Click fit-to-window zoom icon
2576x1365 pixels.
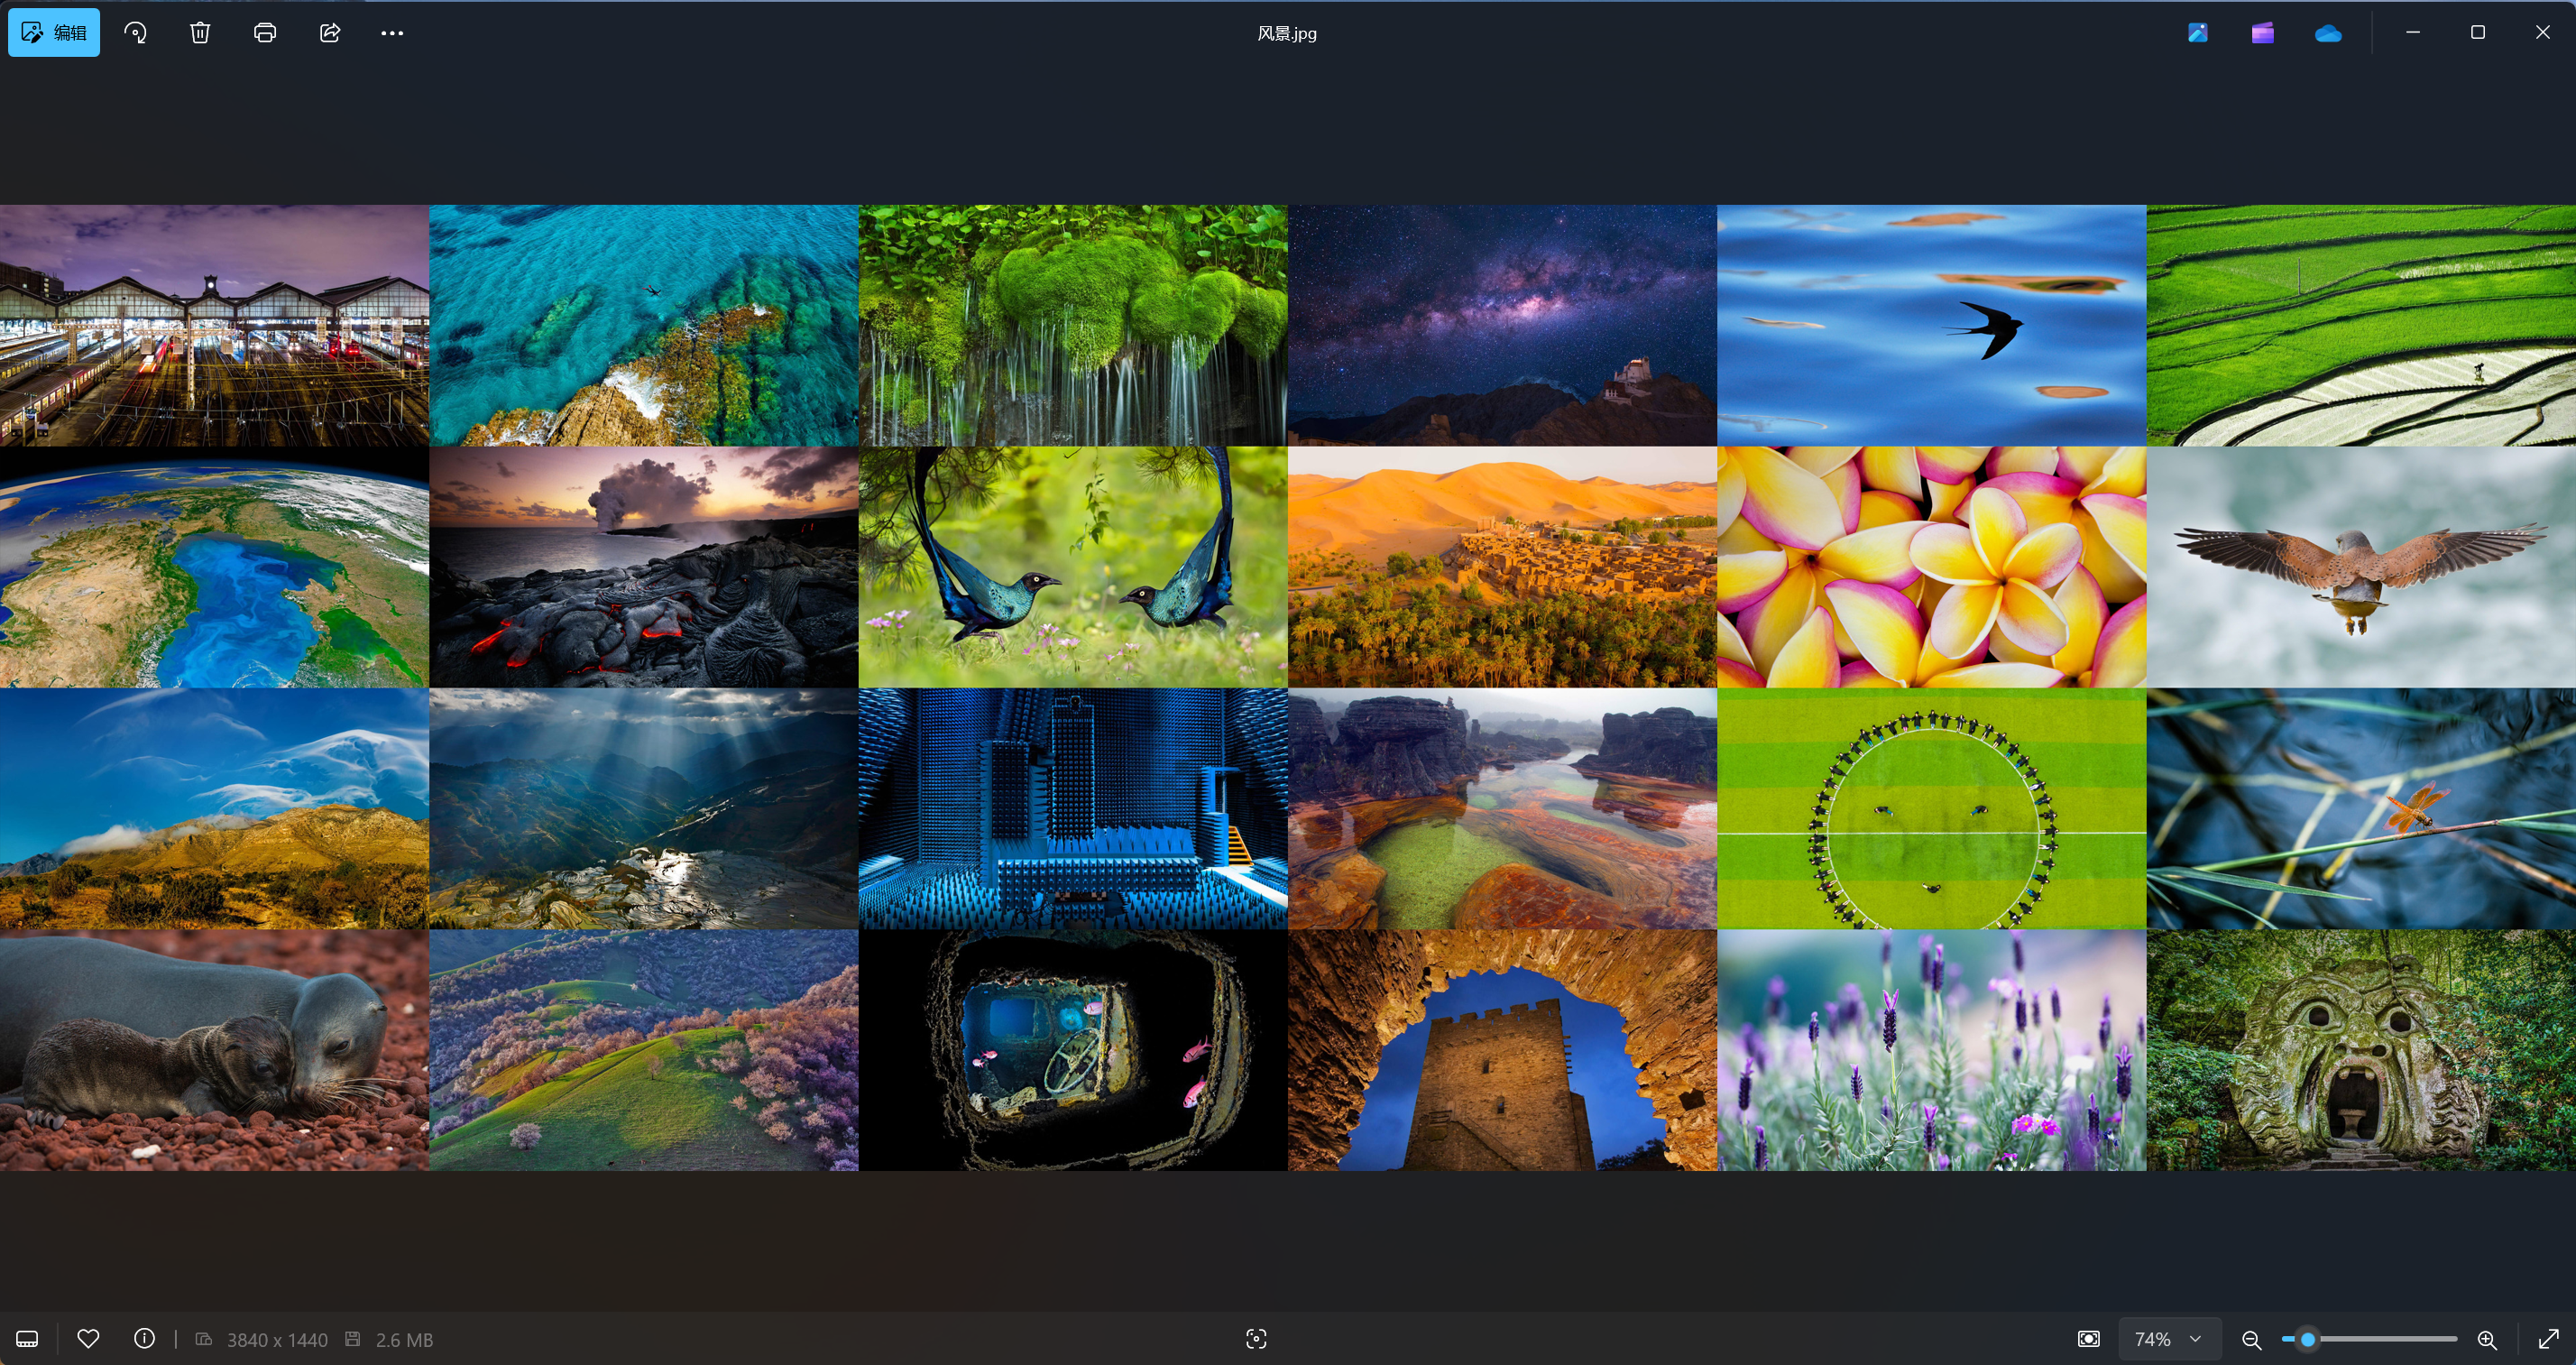click(x=2088, y=1339)
